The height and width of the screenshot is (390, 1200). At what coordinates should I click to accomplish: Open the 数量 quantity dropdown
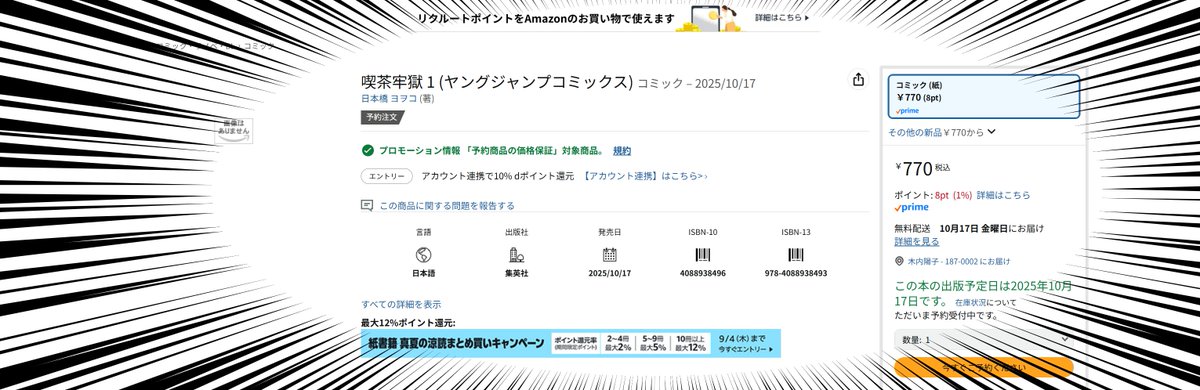983,340
